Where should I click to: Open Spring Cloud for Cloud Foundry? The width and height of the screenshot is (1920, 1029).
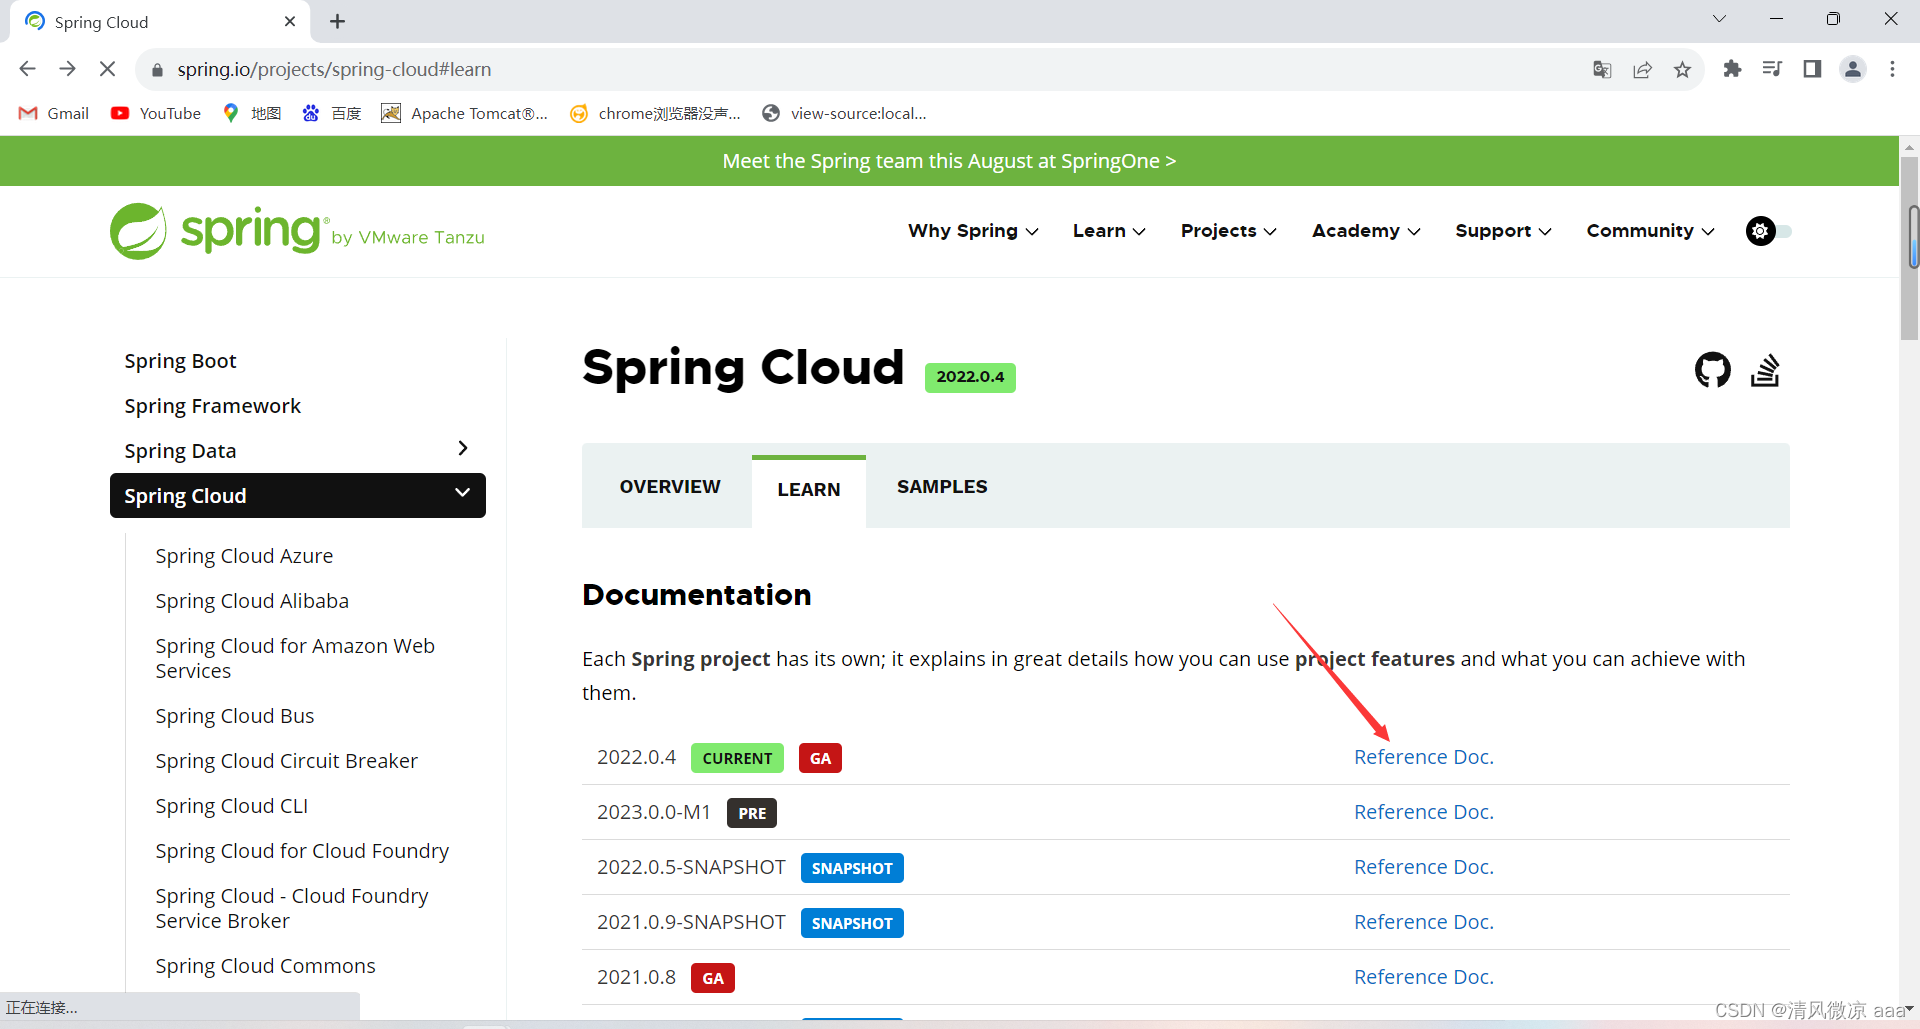[302, 851]
